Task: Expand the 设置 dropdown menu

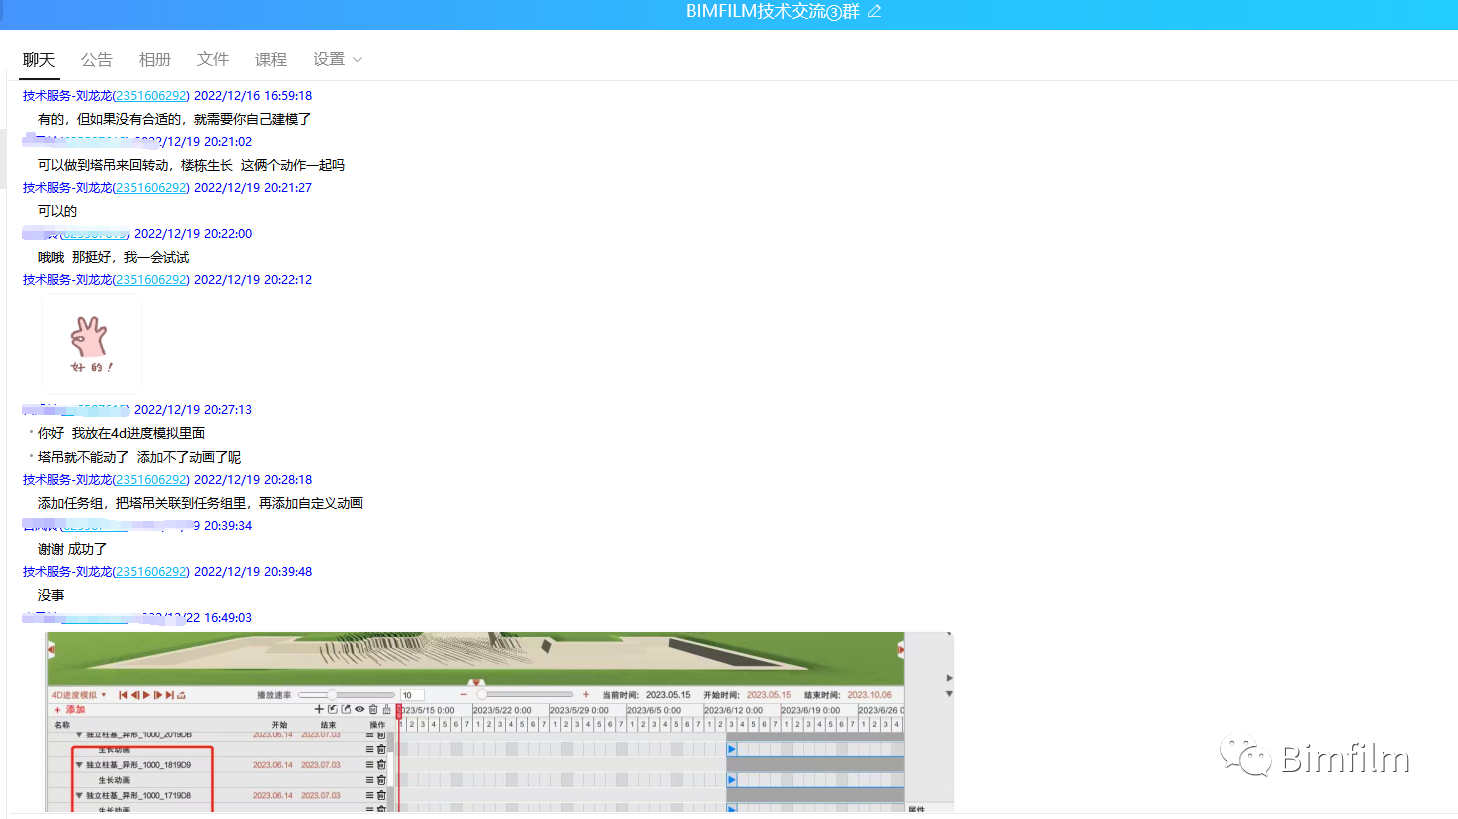Action: point(337,60)
